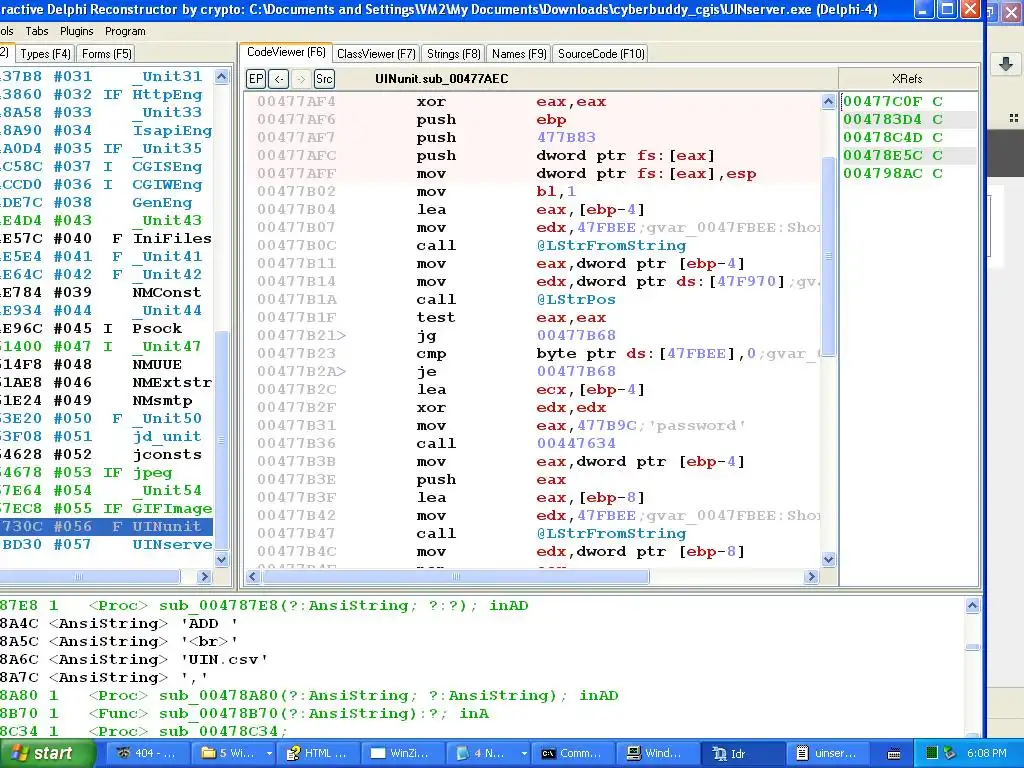Image resolution: width=1024 pixels, height=768 pixels.
Task: Click the push 477B83 instruction line
Action: (x=533, y=138)
